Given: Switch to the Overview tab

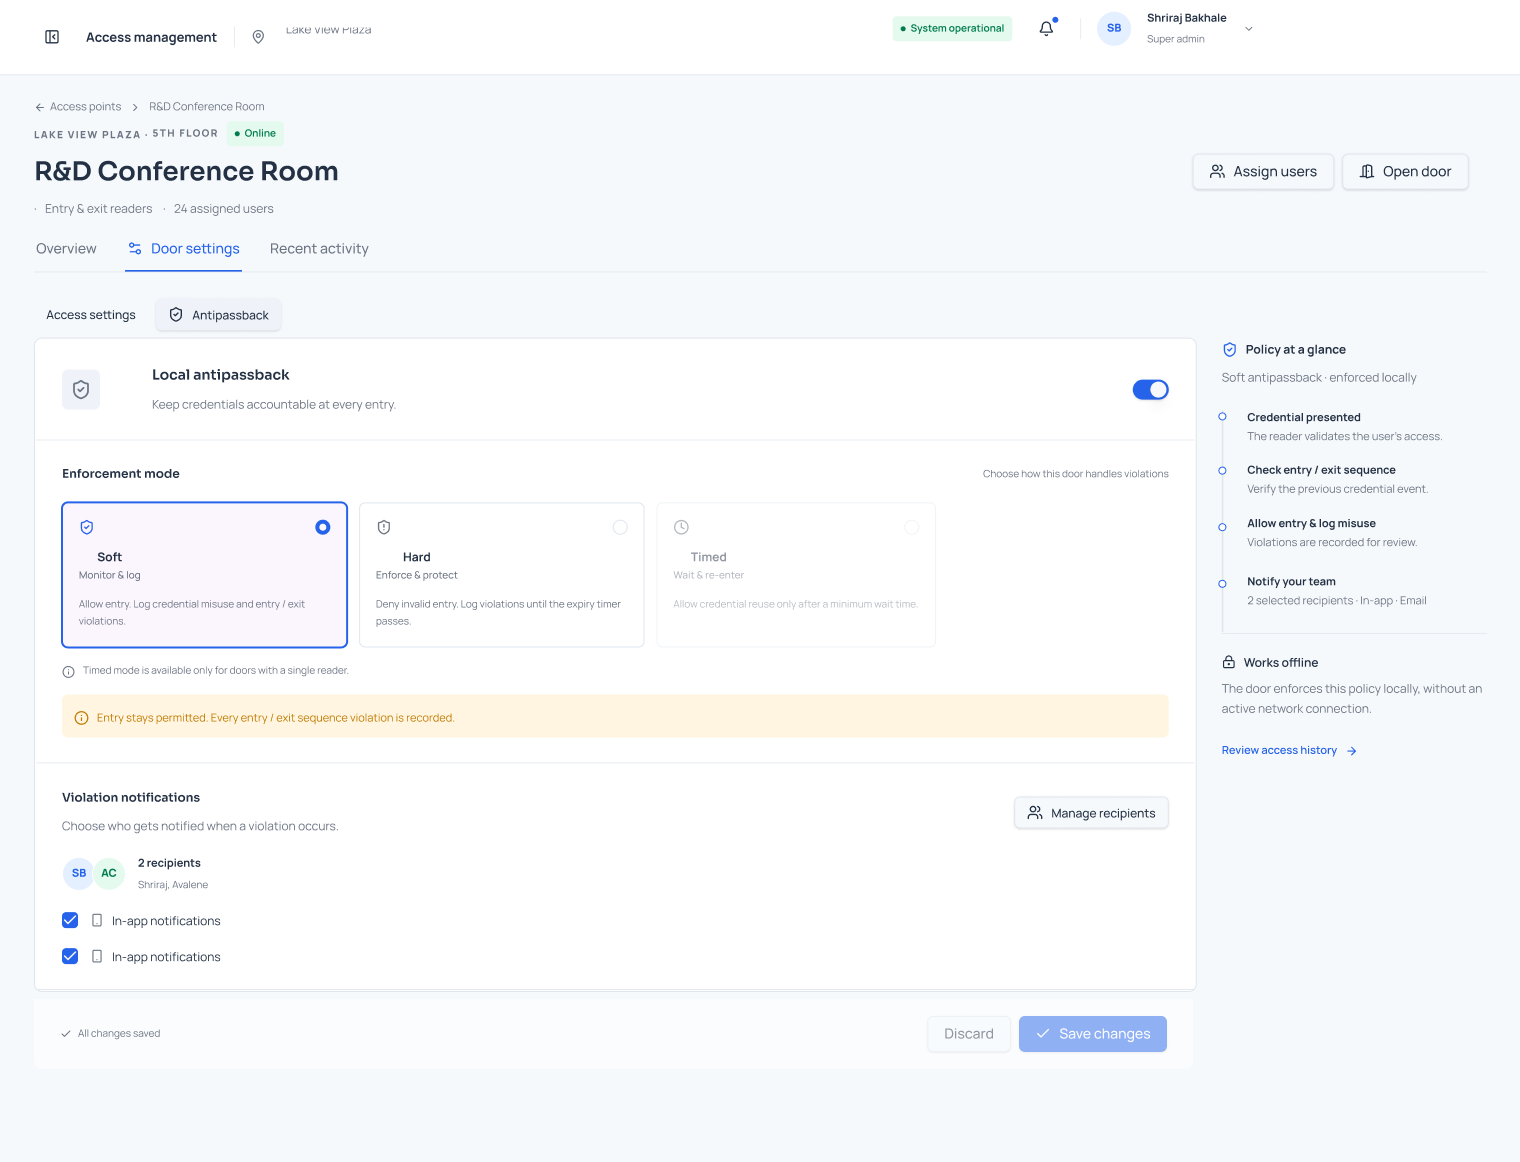Looking at the screenshot, I should coord(66,249).
